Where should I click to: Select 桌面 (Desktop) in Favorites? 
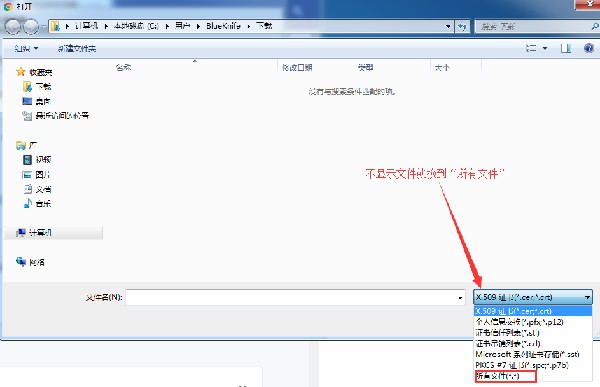[x=43, y=101]
